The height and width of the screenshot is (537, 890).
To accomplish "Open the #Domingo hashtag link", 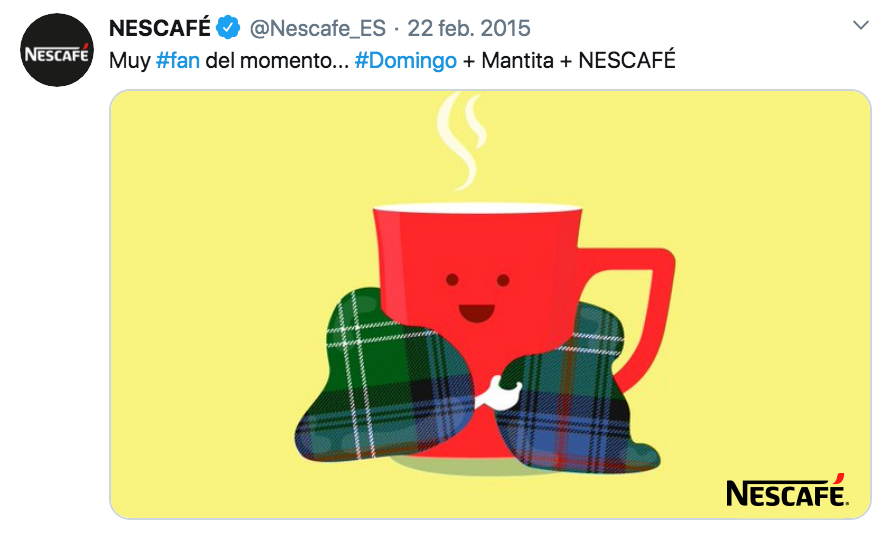I will point(405,60).
